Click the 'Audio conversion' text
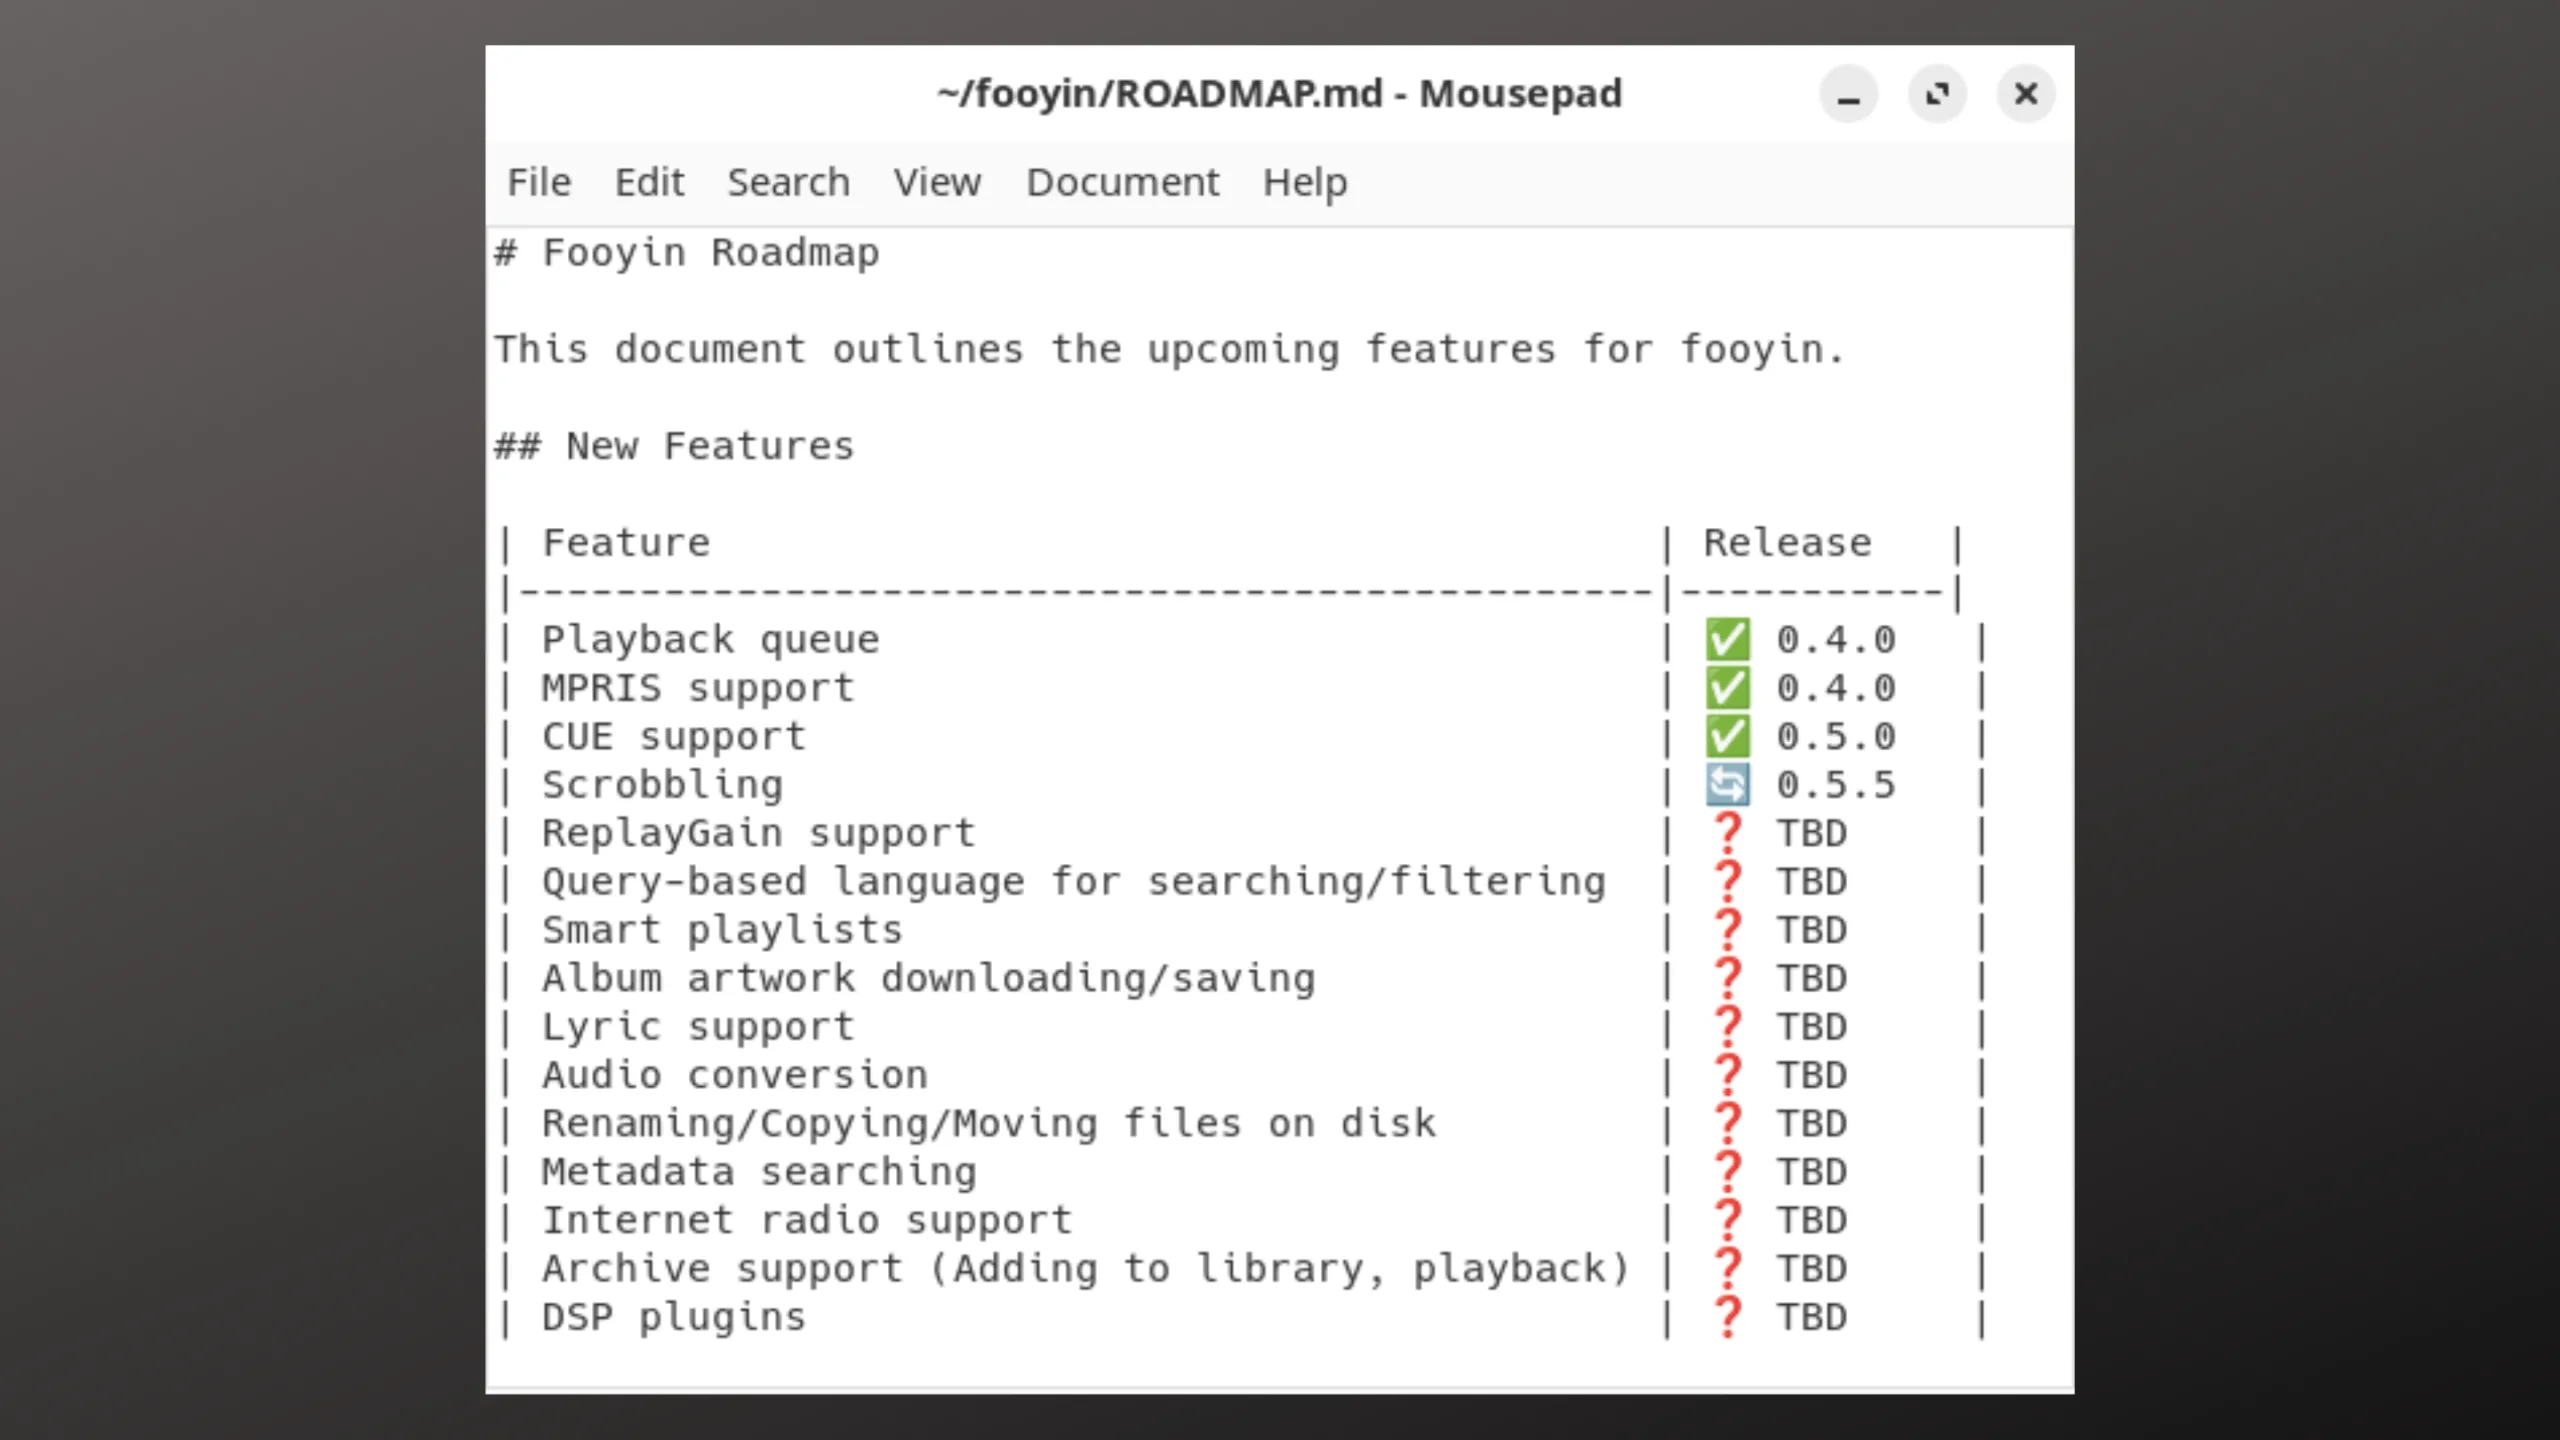Viewport: 2560px width, 1440px height. click(735, 1075)
